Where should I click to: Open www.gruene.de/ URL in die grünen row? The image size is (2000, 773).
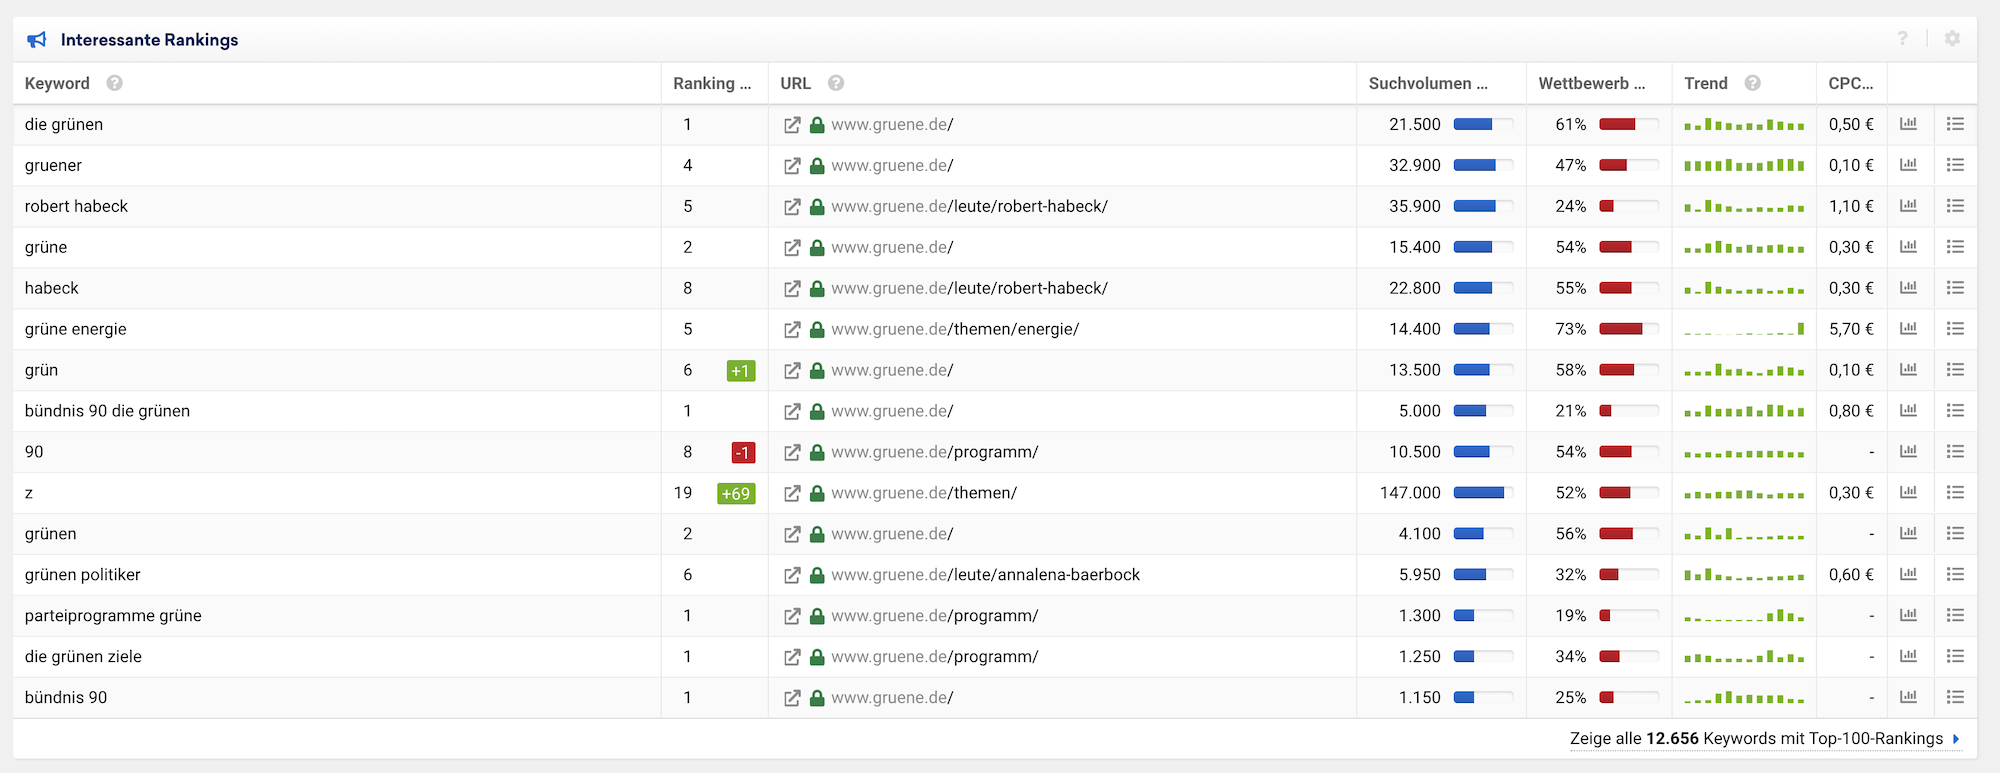[x=892, y=125]
